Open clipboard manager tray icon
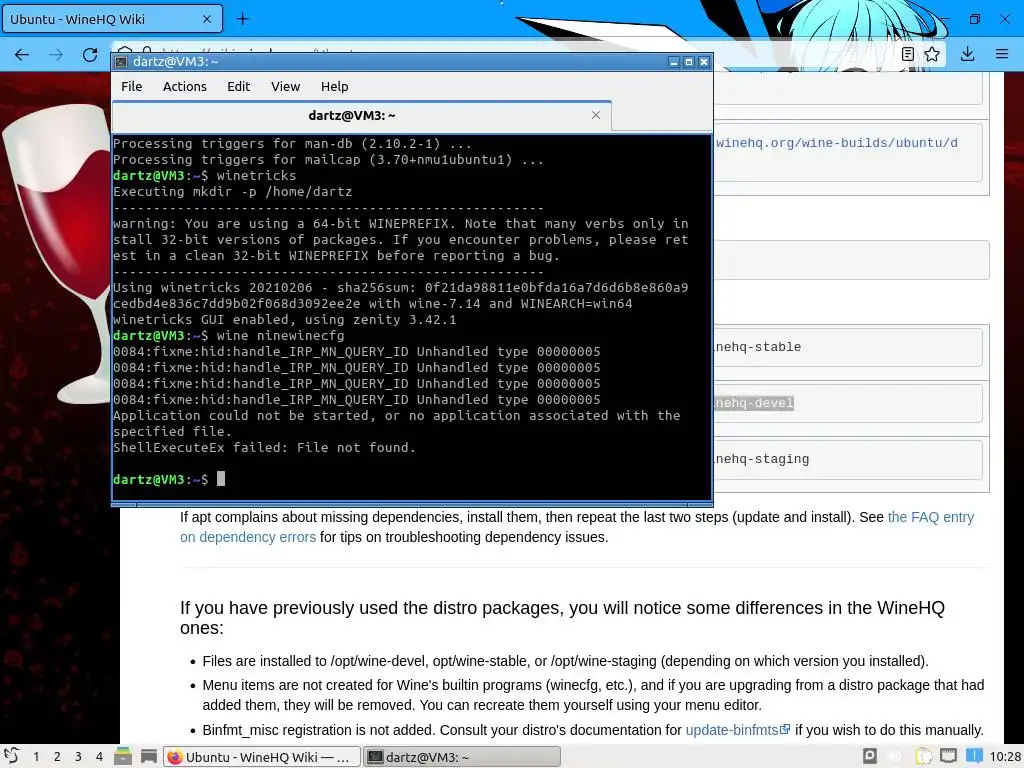Image resolution: width=1024 pixels, height=768 pixels. click(923, 756)
